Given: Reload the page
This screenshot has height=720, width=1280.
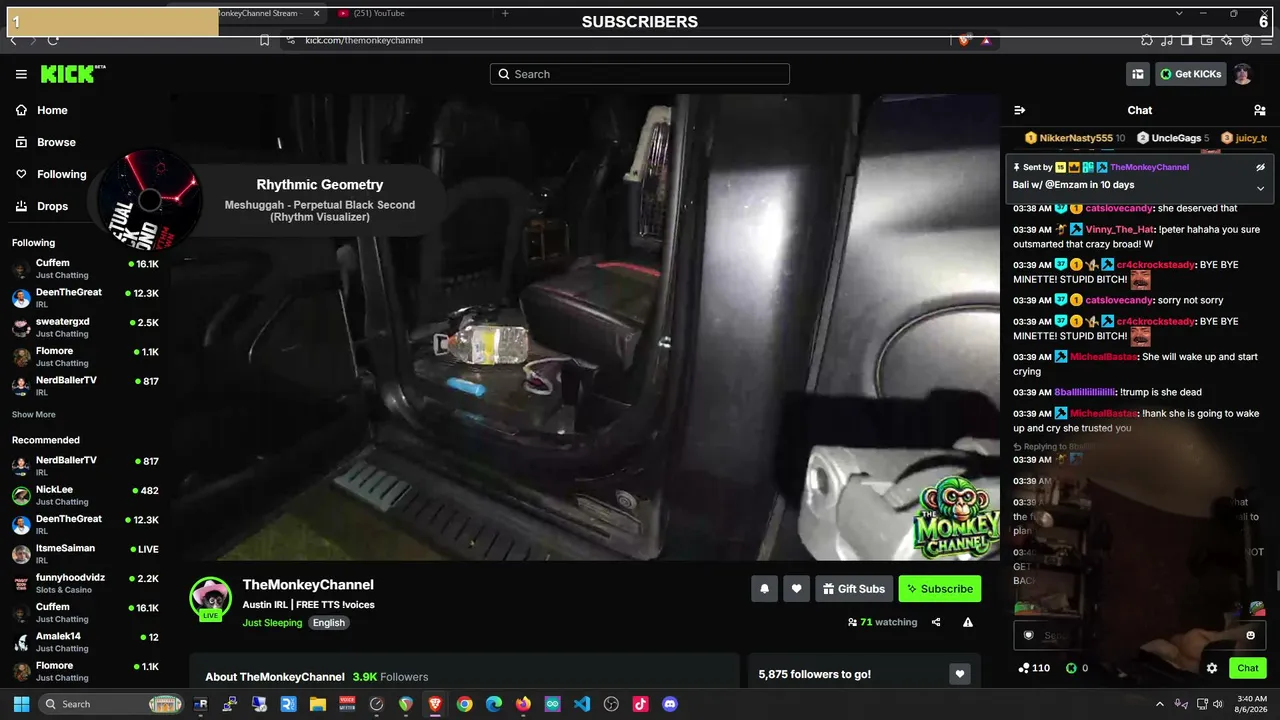Looking at the screenshot, I should [52, 40].
